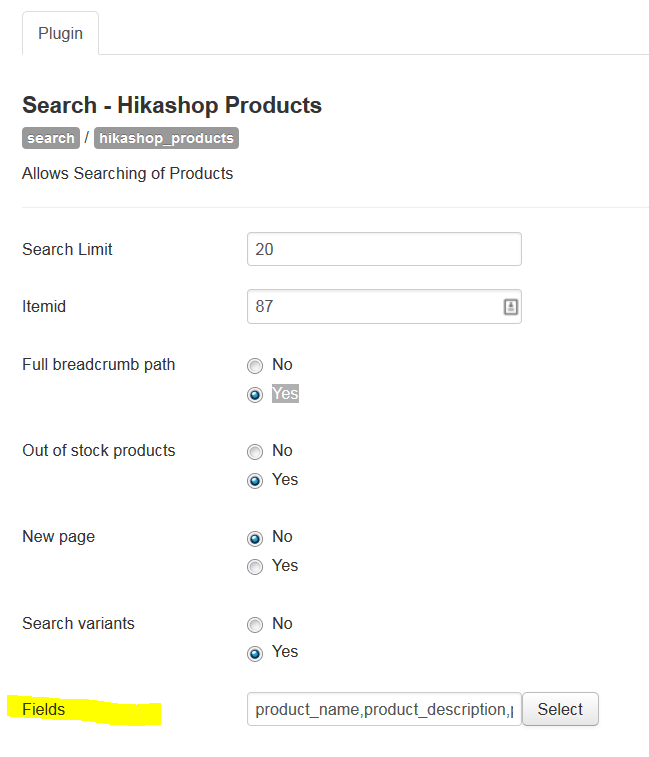Choose No for Out of stock products
Screen dimensions: 649x757
coord(255,452)
